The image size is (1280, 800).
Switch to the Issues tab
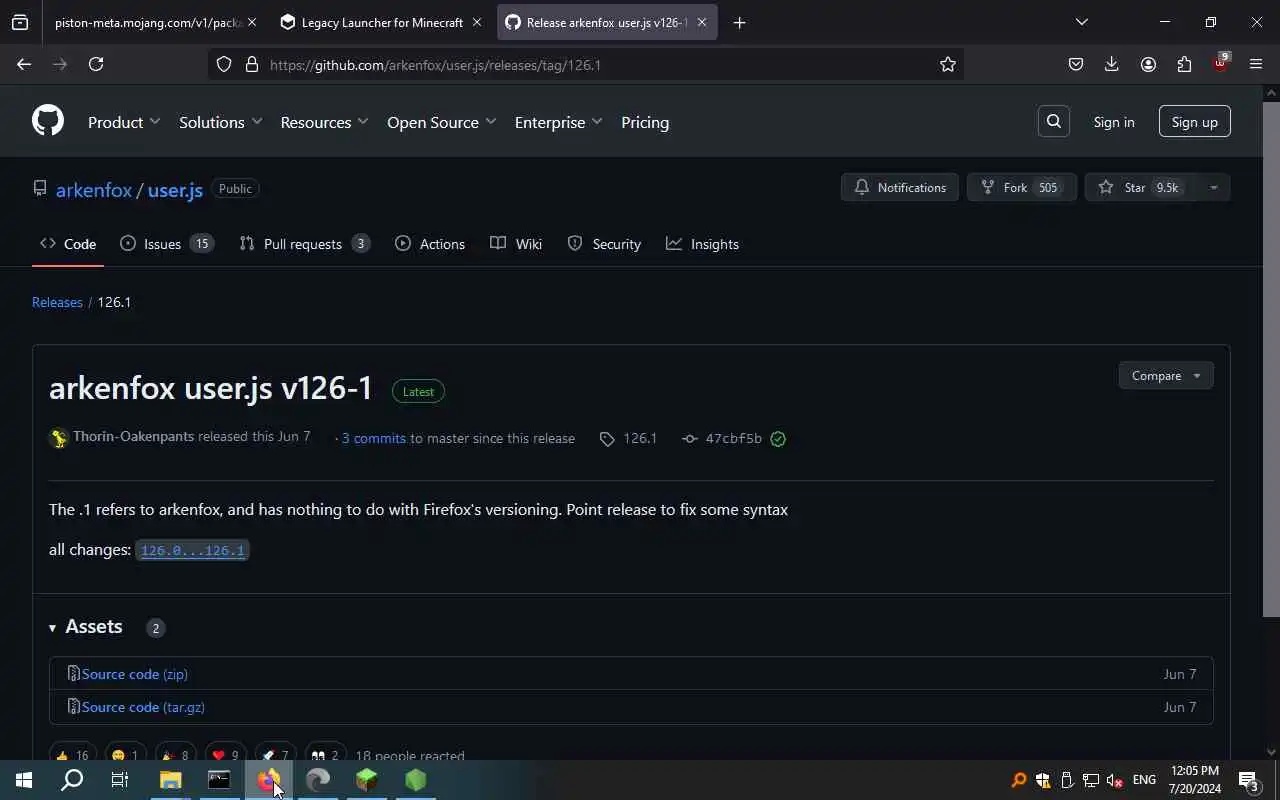(x=167, y=244)
